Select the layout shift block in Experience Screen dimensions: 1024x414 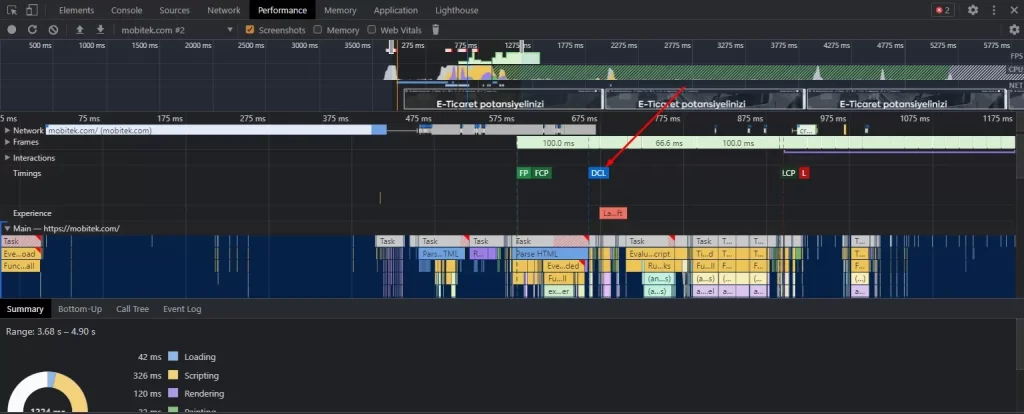coord(613,213)
